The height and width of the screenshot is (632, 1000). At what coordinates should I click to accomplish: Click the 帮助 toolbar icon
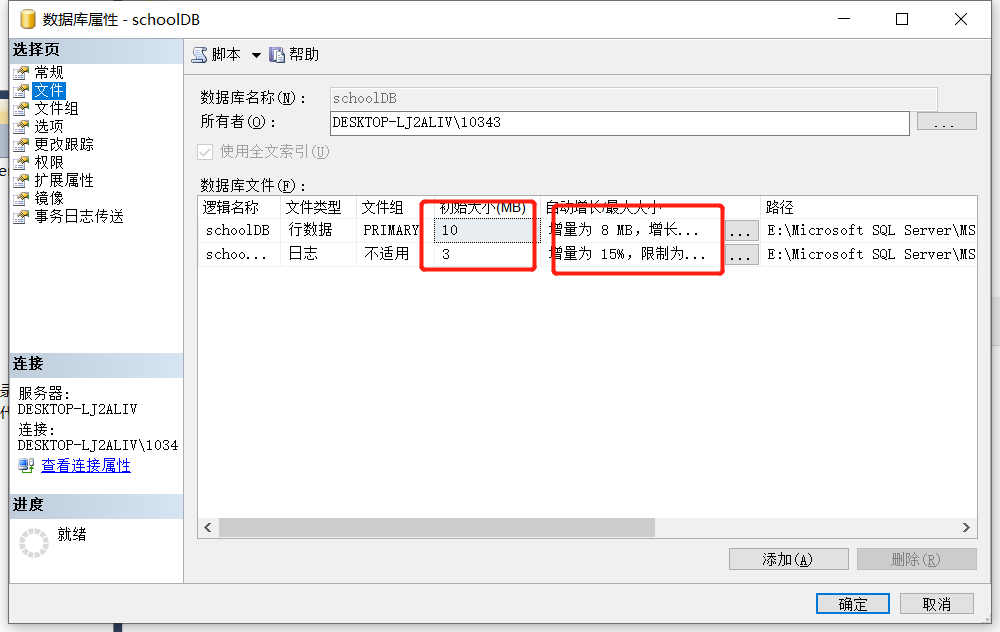point(277,55)
